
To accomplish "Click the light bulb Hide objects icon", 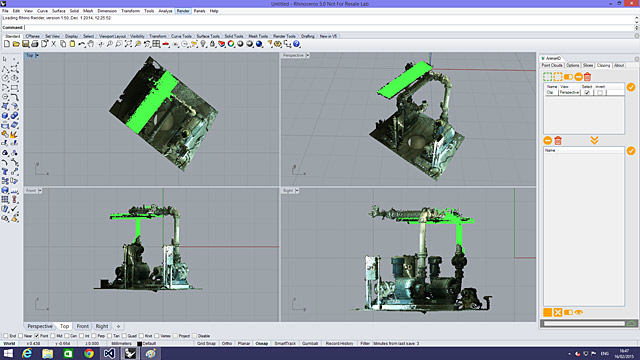I will coord(203,44).
